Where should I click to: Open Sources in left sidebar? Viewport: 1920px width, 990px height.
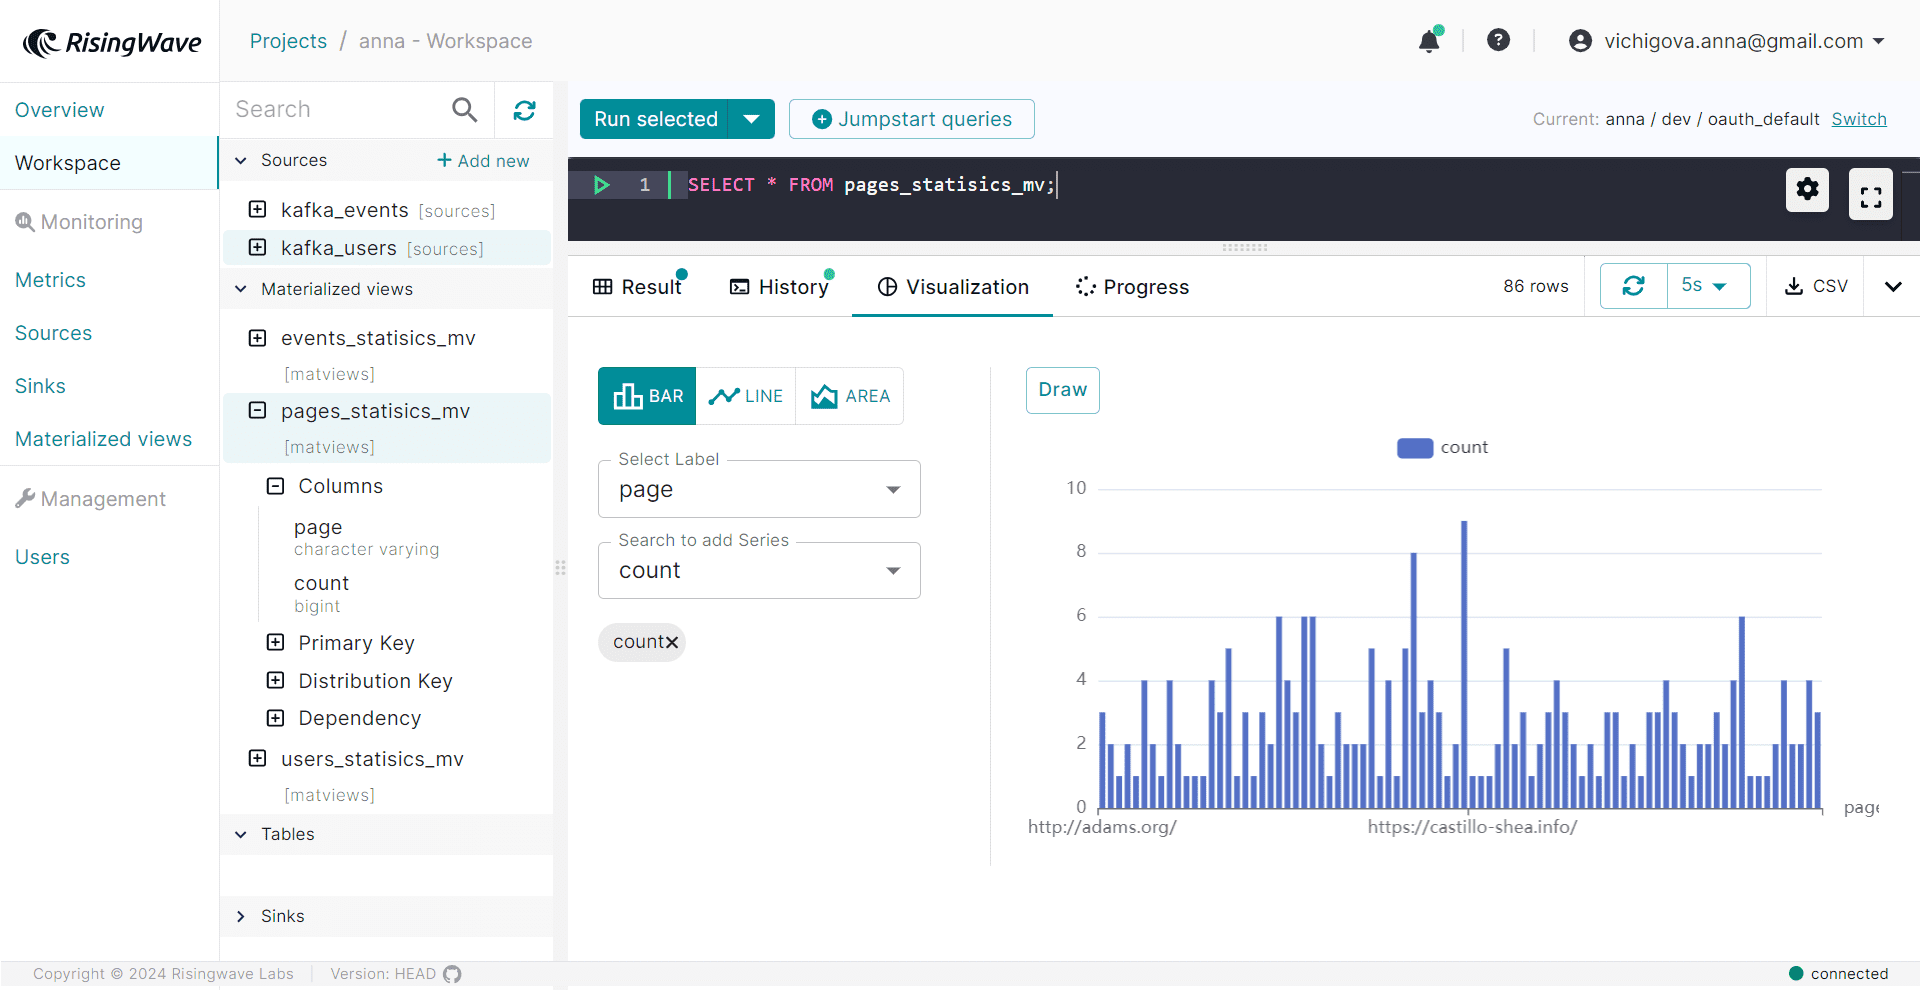tap(53, 333)
